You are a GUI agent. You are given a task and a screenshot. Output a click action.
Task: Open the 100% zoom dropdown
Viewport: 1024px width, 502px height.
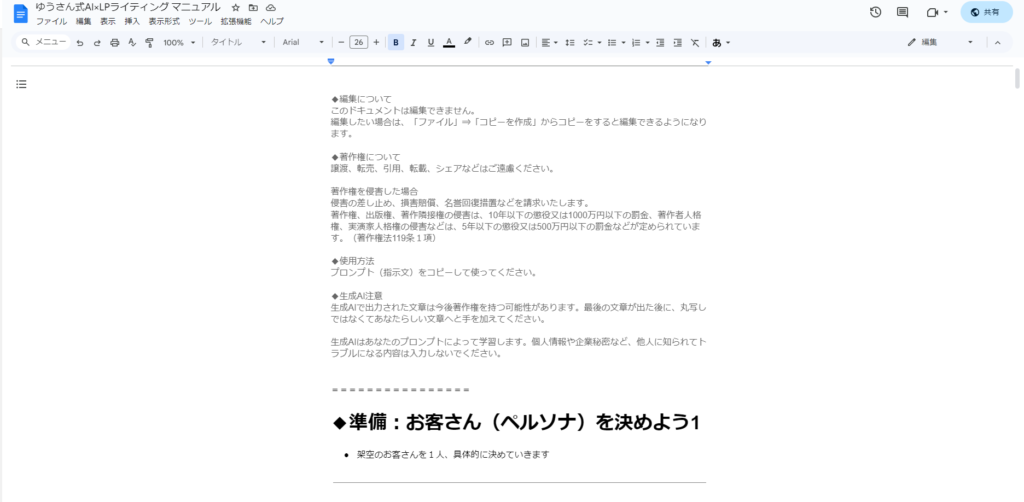coord(179,43)
